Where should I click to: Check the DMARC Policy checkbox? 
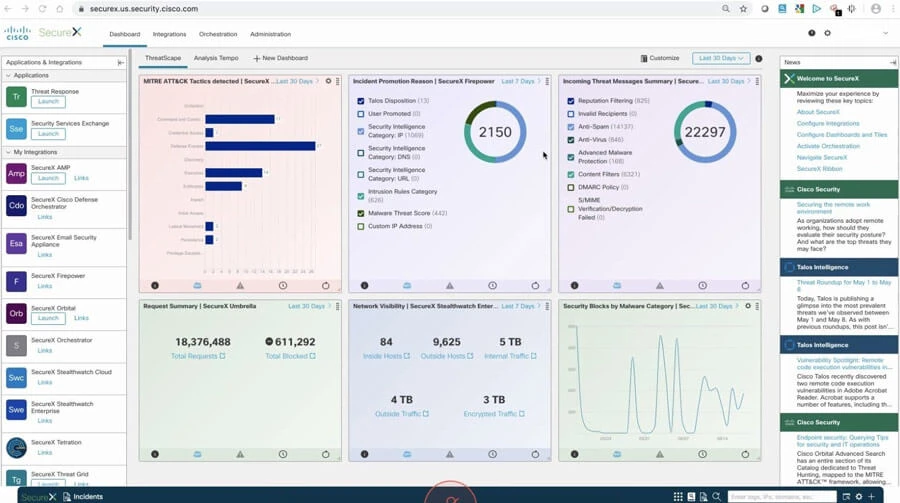tap(571, 187)
